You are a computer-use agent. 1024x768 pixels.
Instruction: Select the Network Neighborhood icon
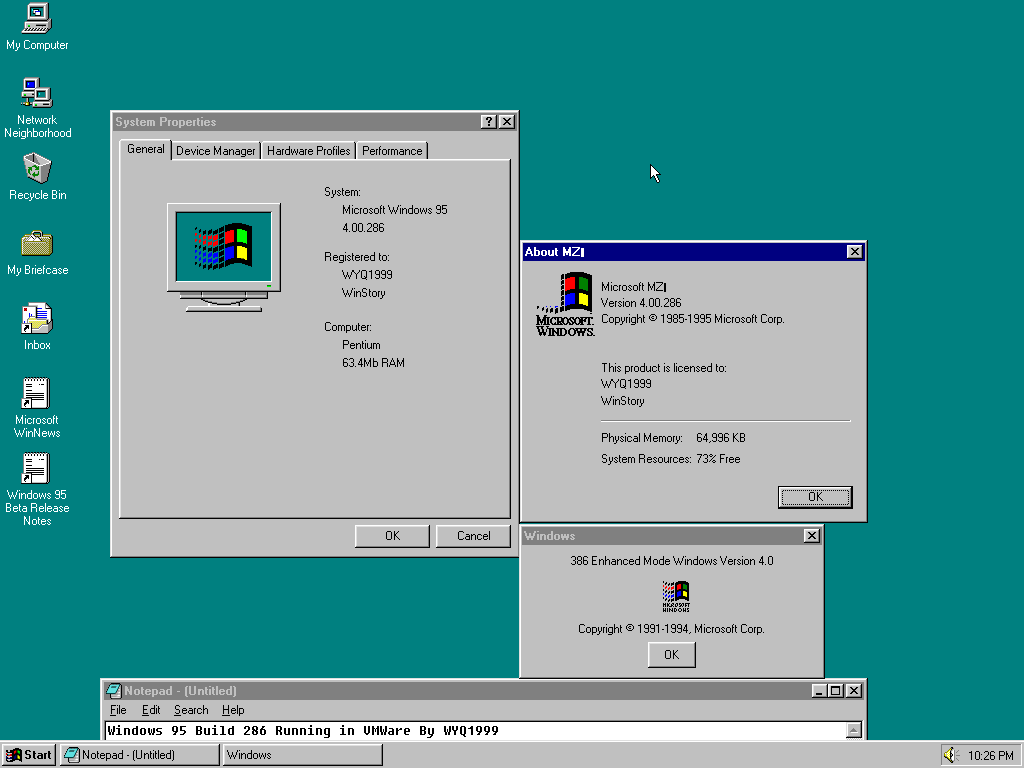pyautogui.click(x=37, y=94)
